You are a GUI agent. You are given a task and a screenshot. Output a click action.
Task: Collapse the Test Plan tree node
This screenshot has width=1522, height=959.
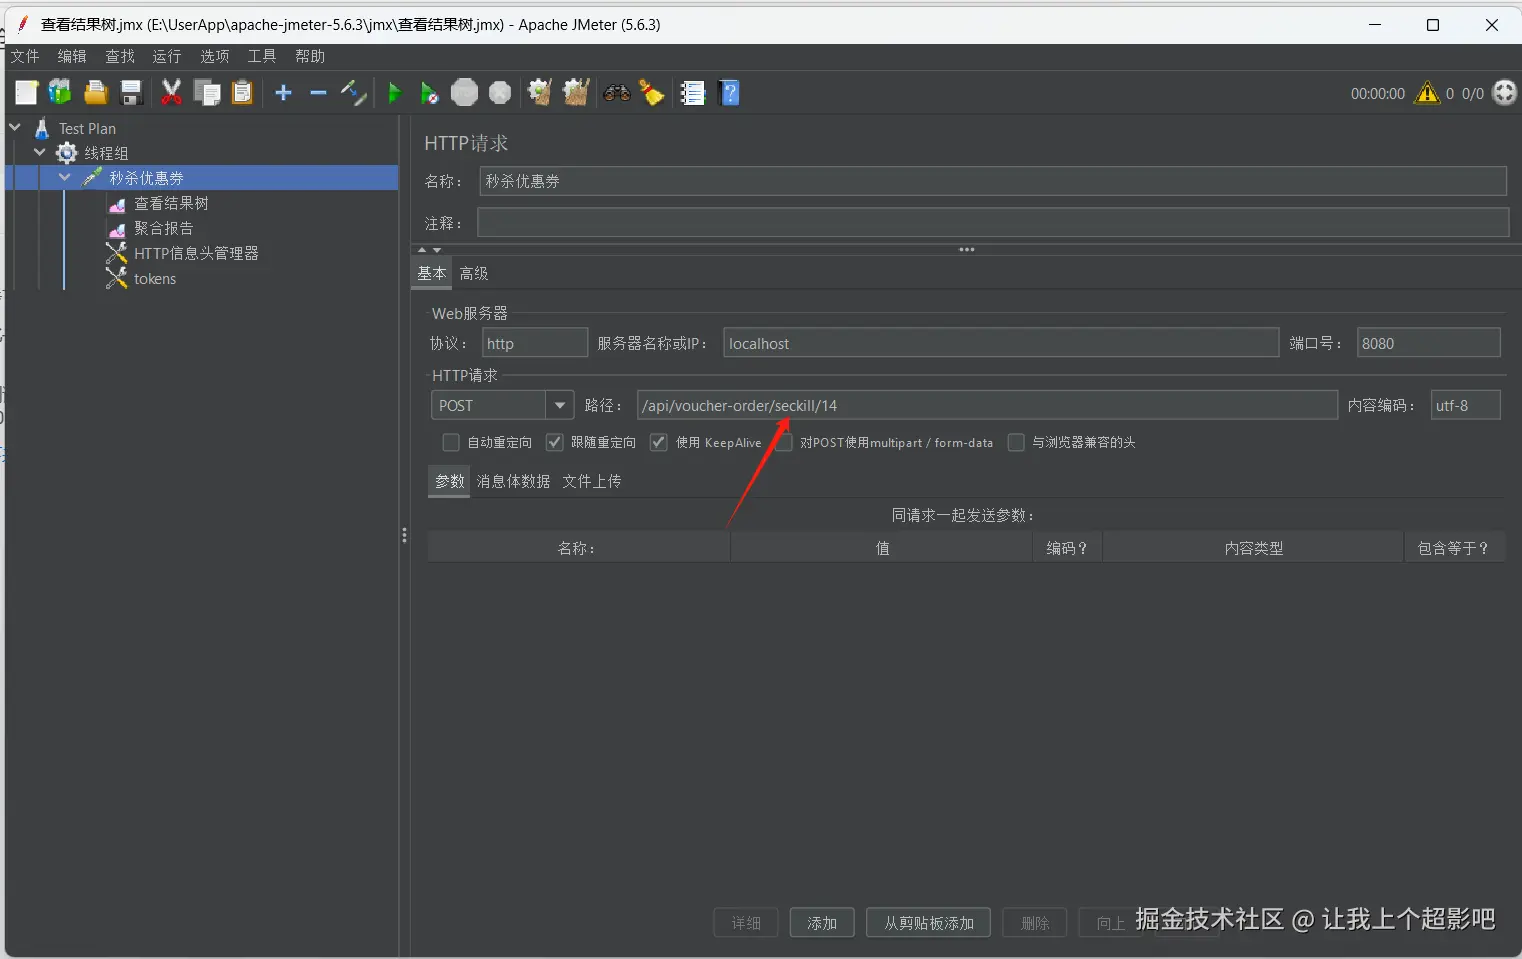tap(15, 127)
